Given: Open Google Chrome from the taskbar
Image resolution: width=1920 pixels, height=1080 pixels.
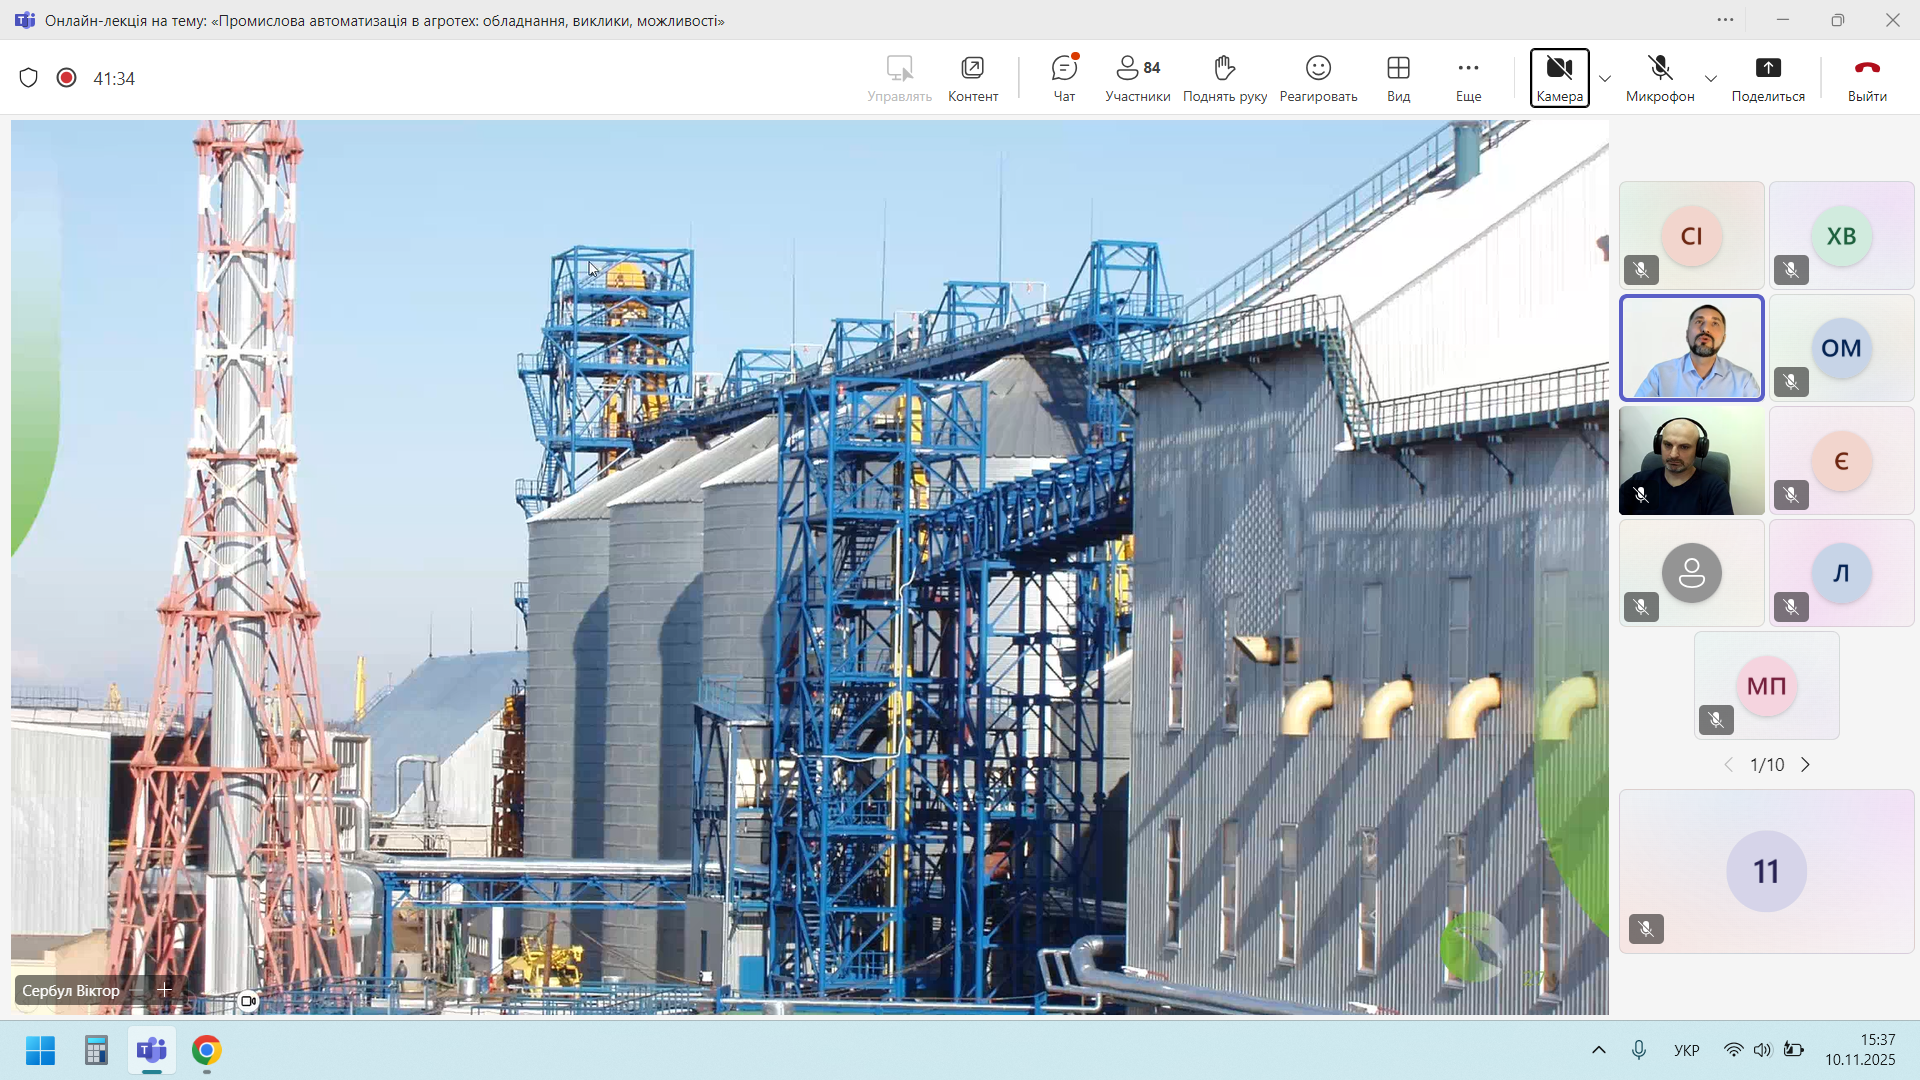Looking at the screenshot, I should (x=207, y=1051).
